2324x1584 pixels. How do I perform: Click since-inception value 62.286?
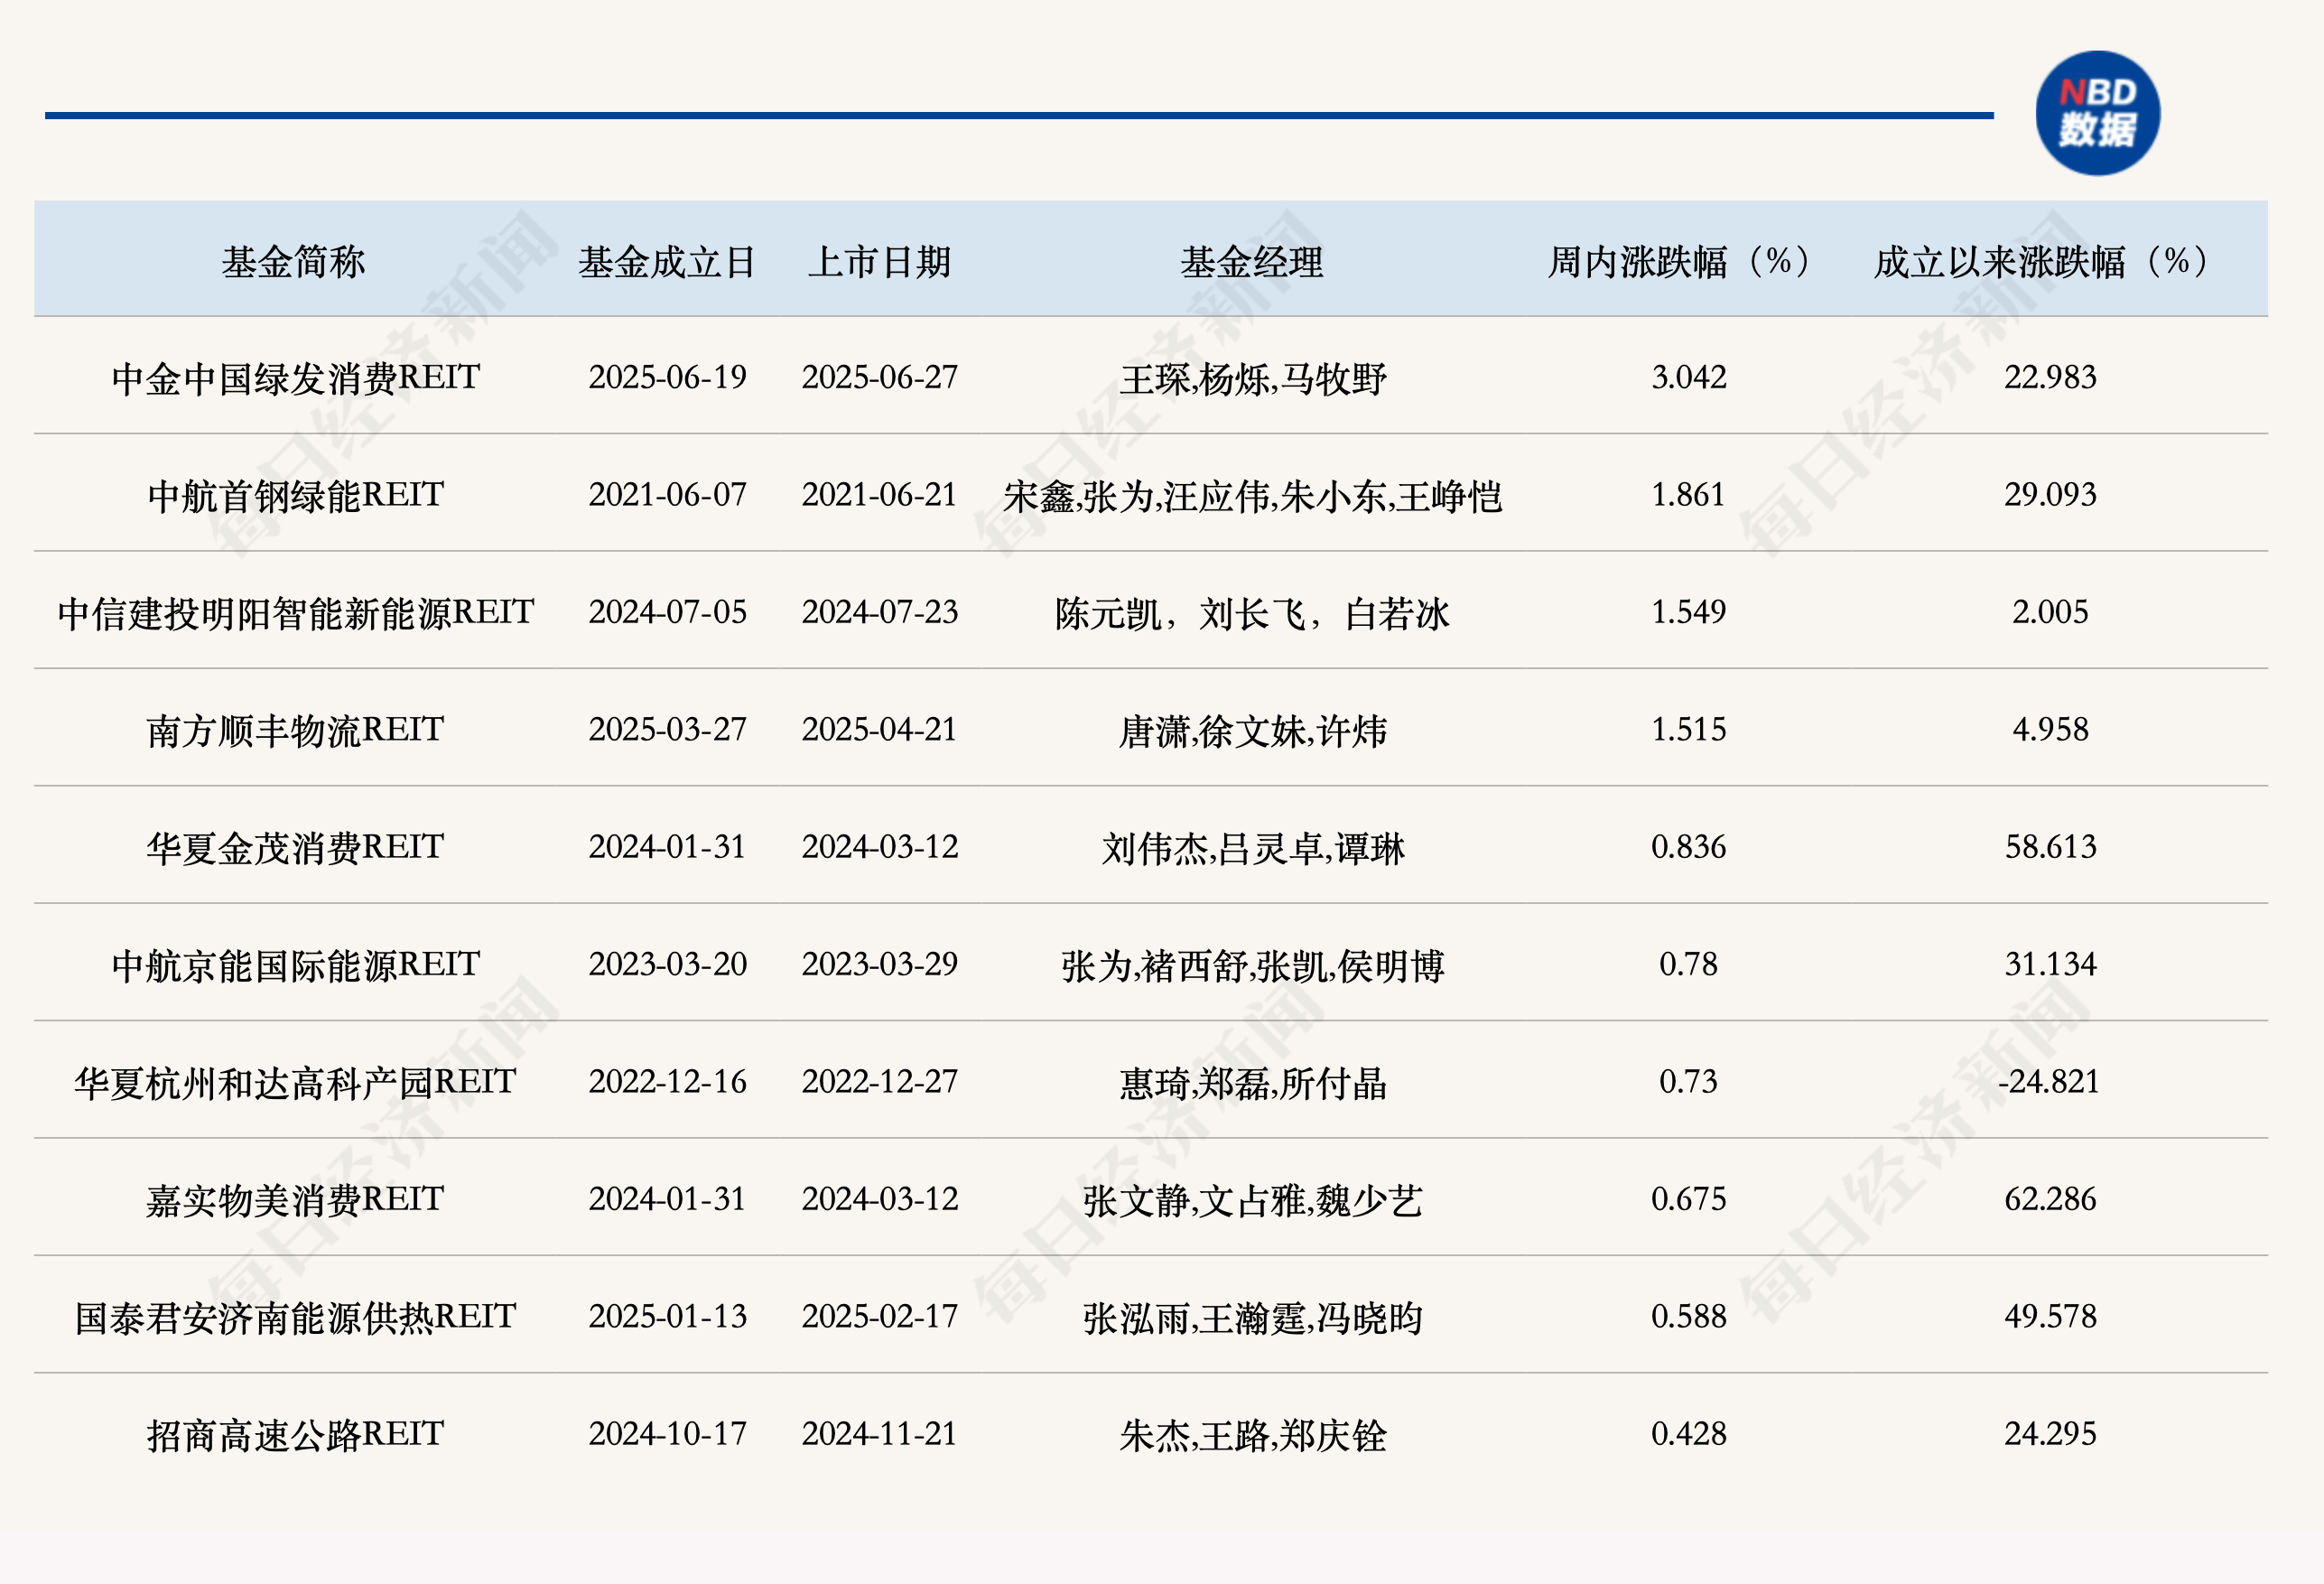click(x=2050, y=1199)
